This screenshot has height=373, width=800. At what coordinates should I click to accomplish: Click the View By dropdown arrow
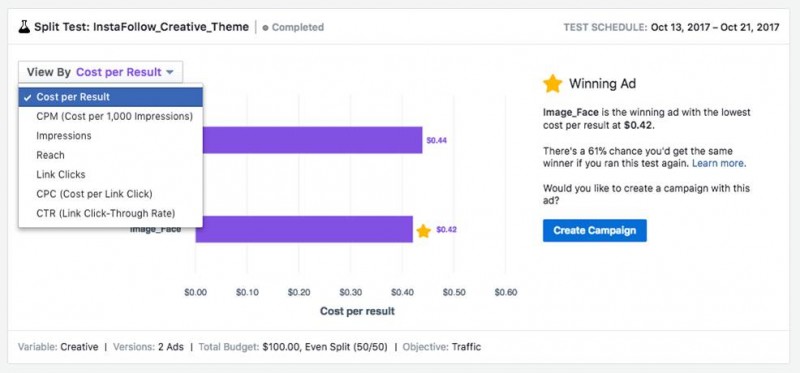coord(170,72)
